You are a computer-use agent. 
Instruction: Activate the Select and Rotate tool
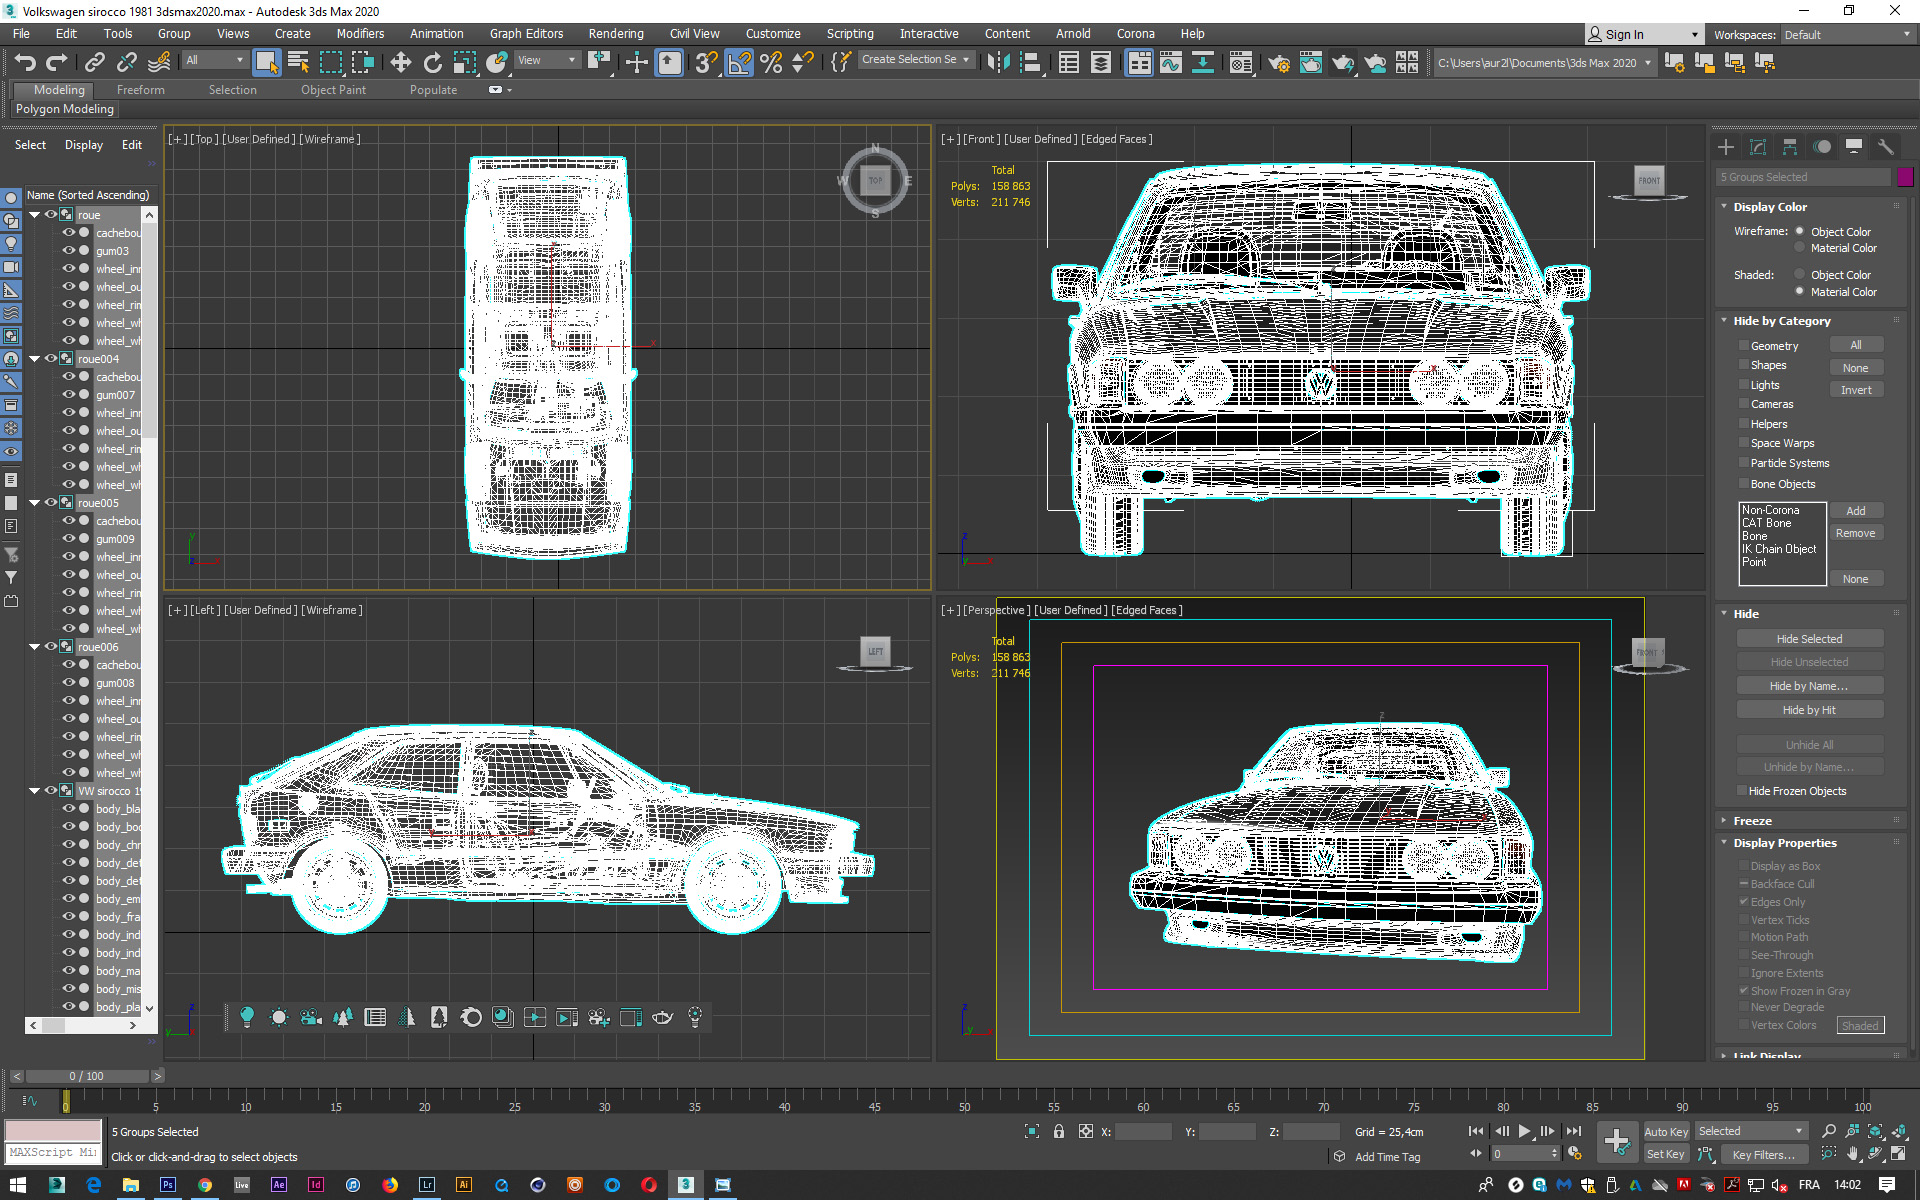(432, 63)
